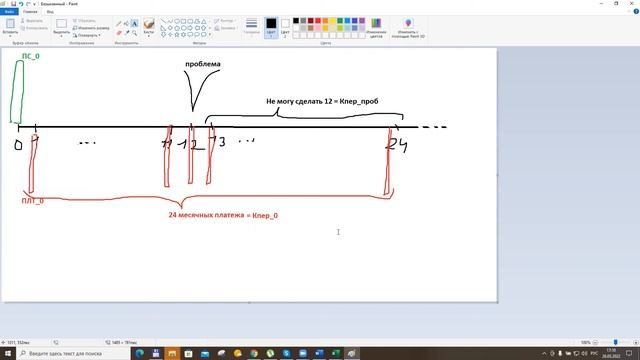Click Redo arrow in quick access toolbar
The height and width of the screenshot is (360, 640).
[x=28, y=4]
